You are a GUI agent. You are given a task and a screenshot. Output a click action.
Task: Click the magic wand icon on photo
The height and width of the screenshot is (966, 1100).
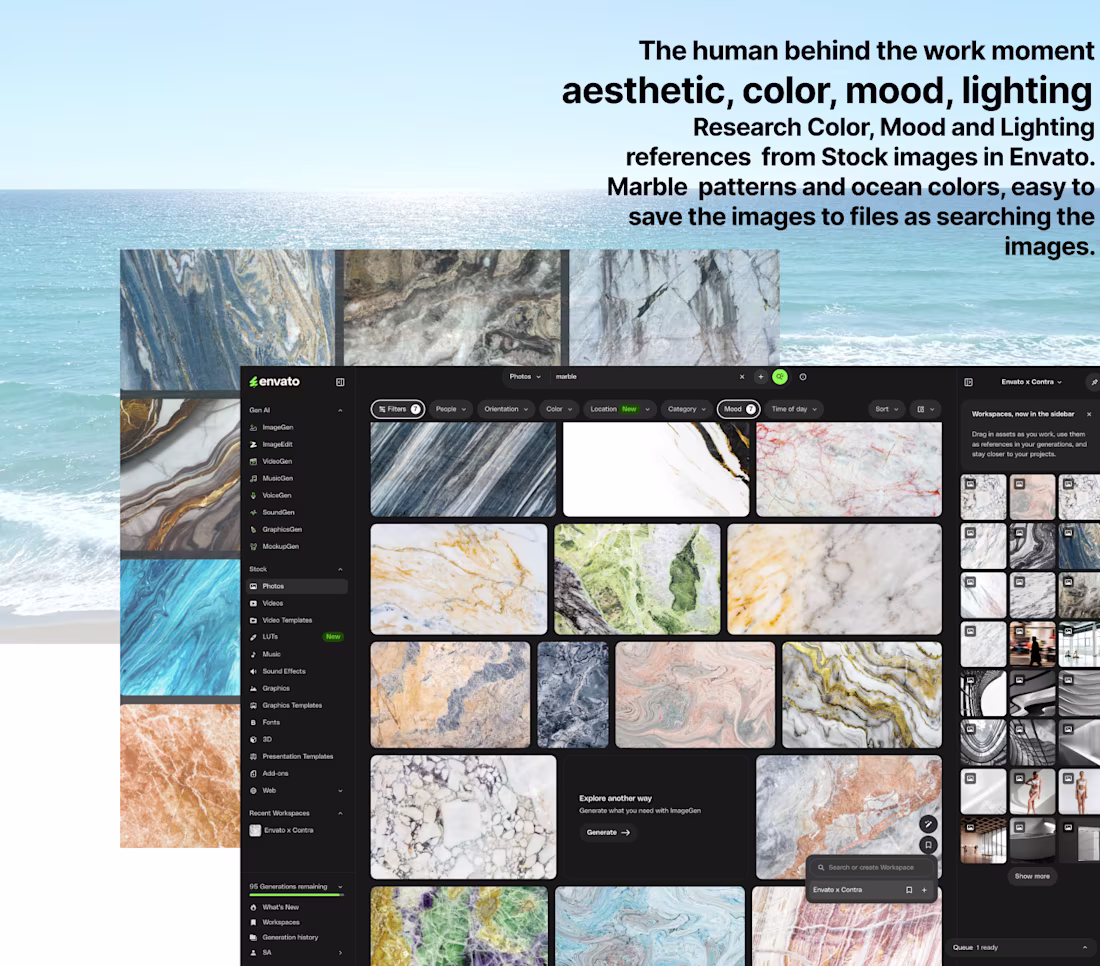[928, 824]
